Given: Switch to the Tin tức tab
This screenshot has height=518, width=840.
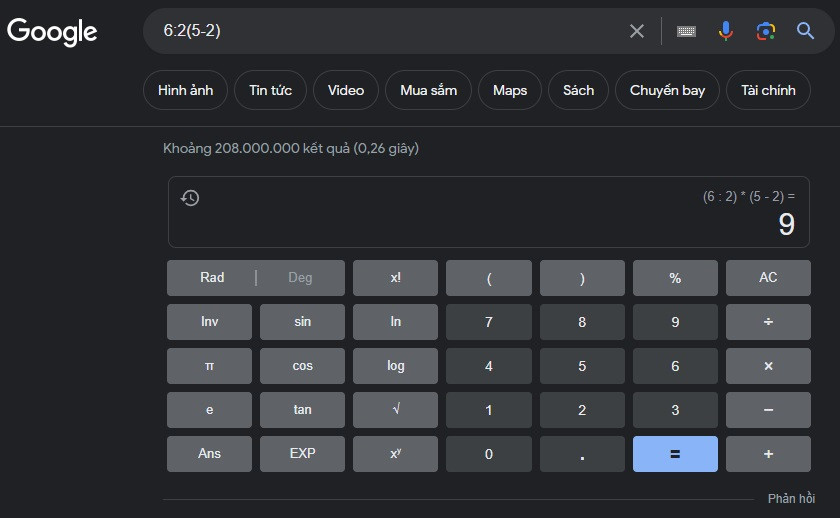Looking at the screenshot, I should pos(271,90).
